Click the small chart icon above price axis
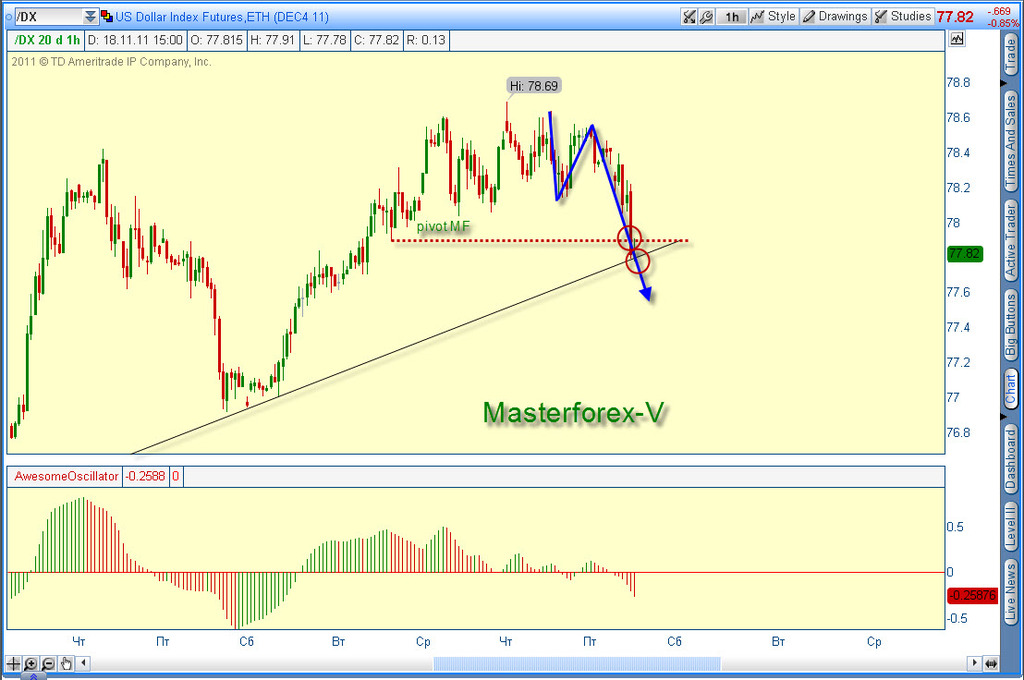The height and width of the screenshot is (680, 1024). pos(957,39)
